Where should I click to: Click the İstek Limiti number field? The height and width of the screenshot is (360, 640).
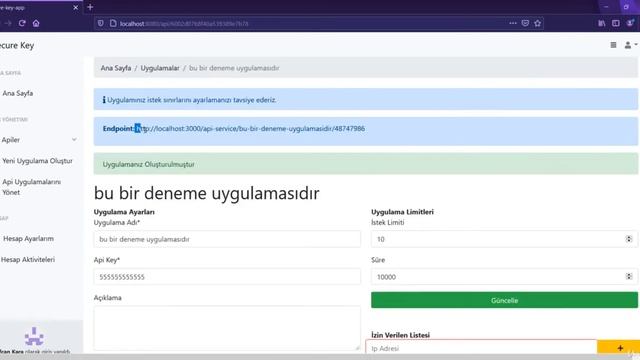[x=504, y=239]
